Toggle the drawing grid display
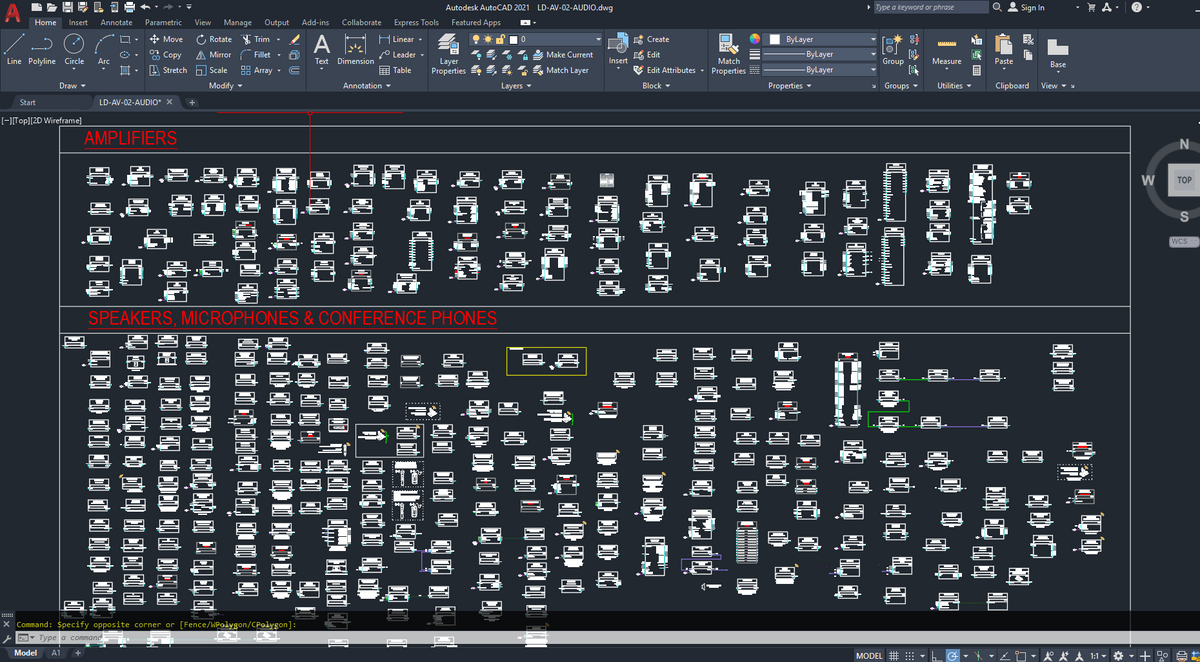This screenshot has width=1200, height=662. click(896, 655)
